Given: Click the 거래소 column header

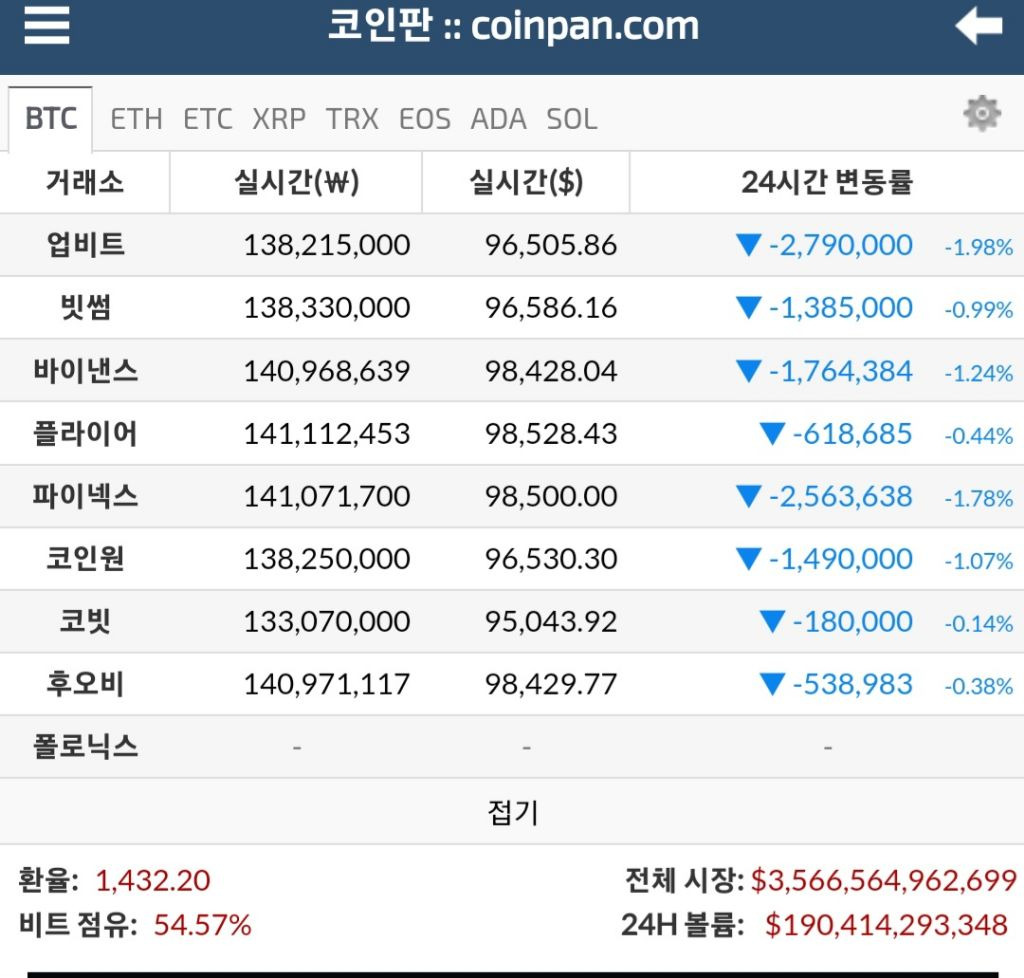Looking at the screenshot, I should tap(85, 182).
